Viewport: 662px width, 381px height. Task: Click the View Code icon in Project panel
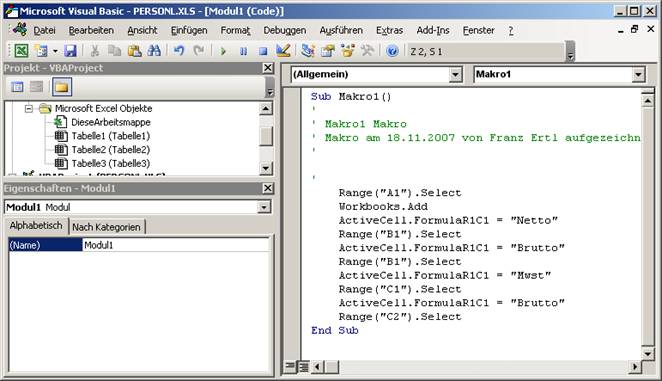pyautogui.click(x=17, y=87)
